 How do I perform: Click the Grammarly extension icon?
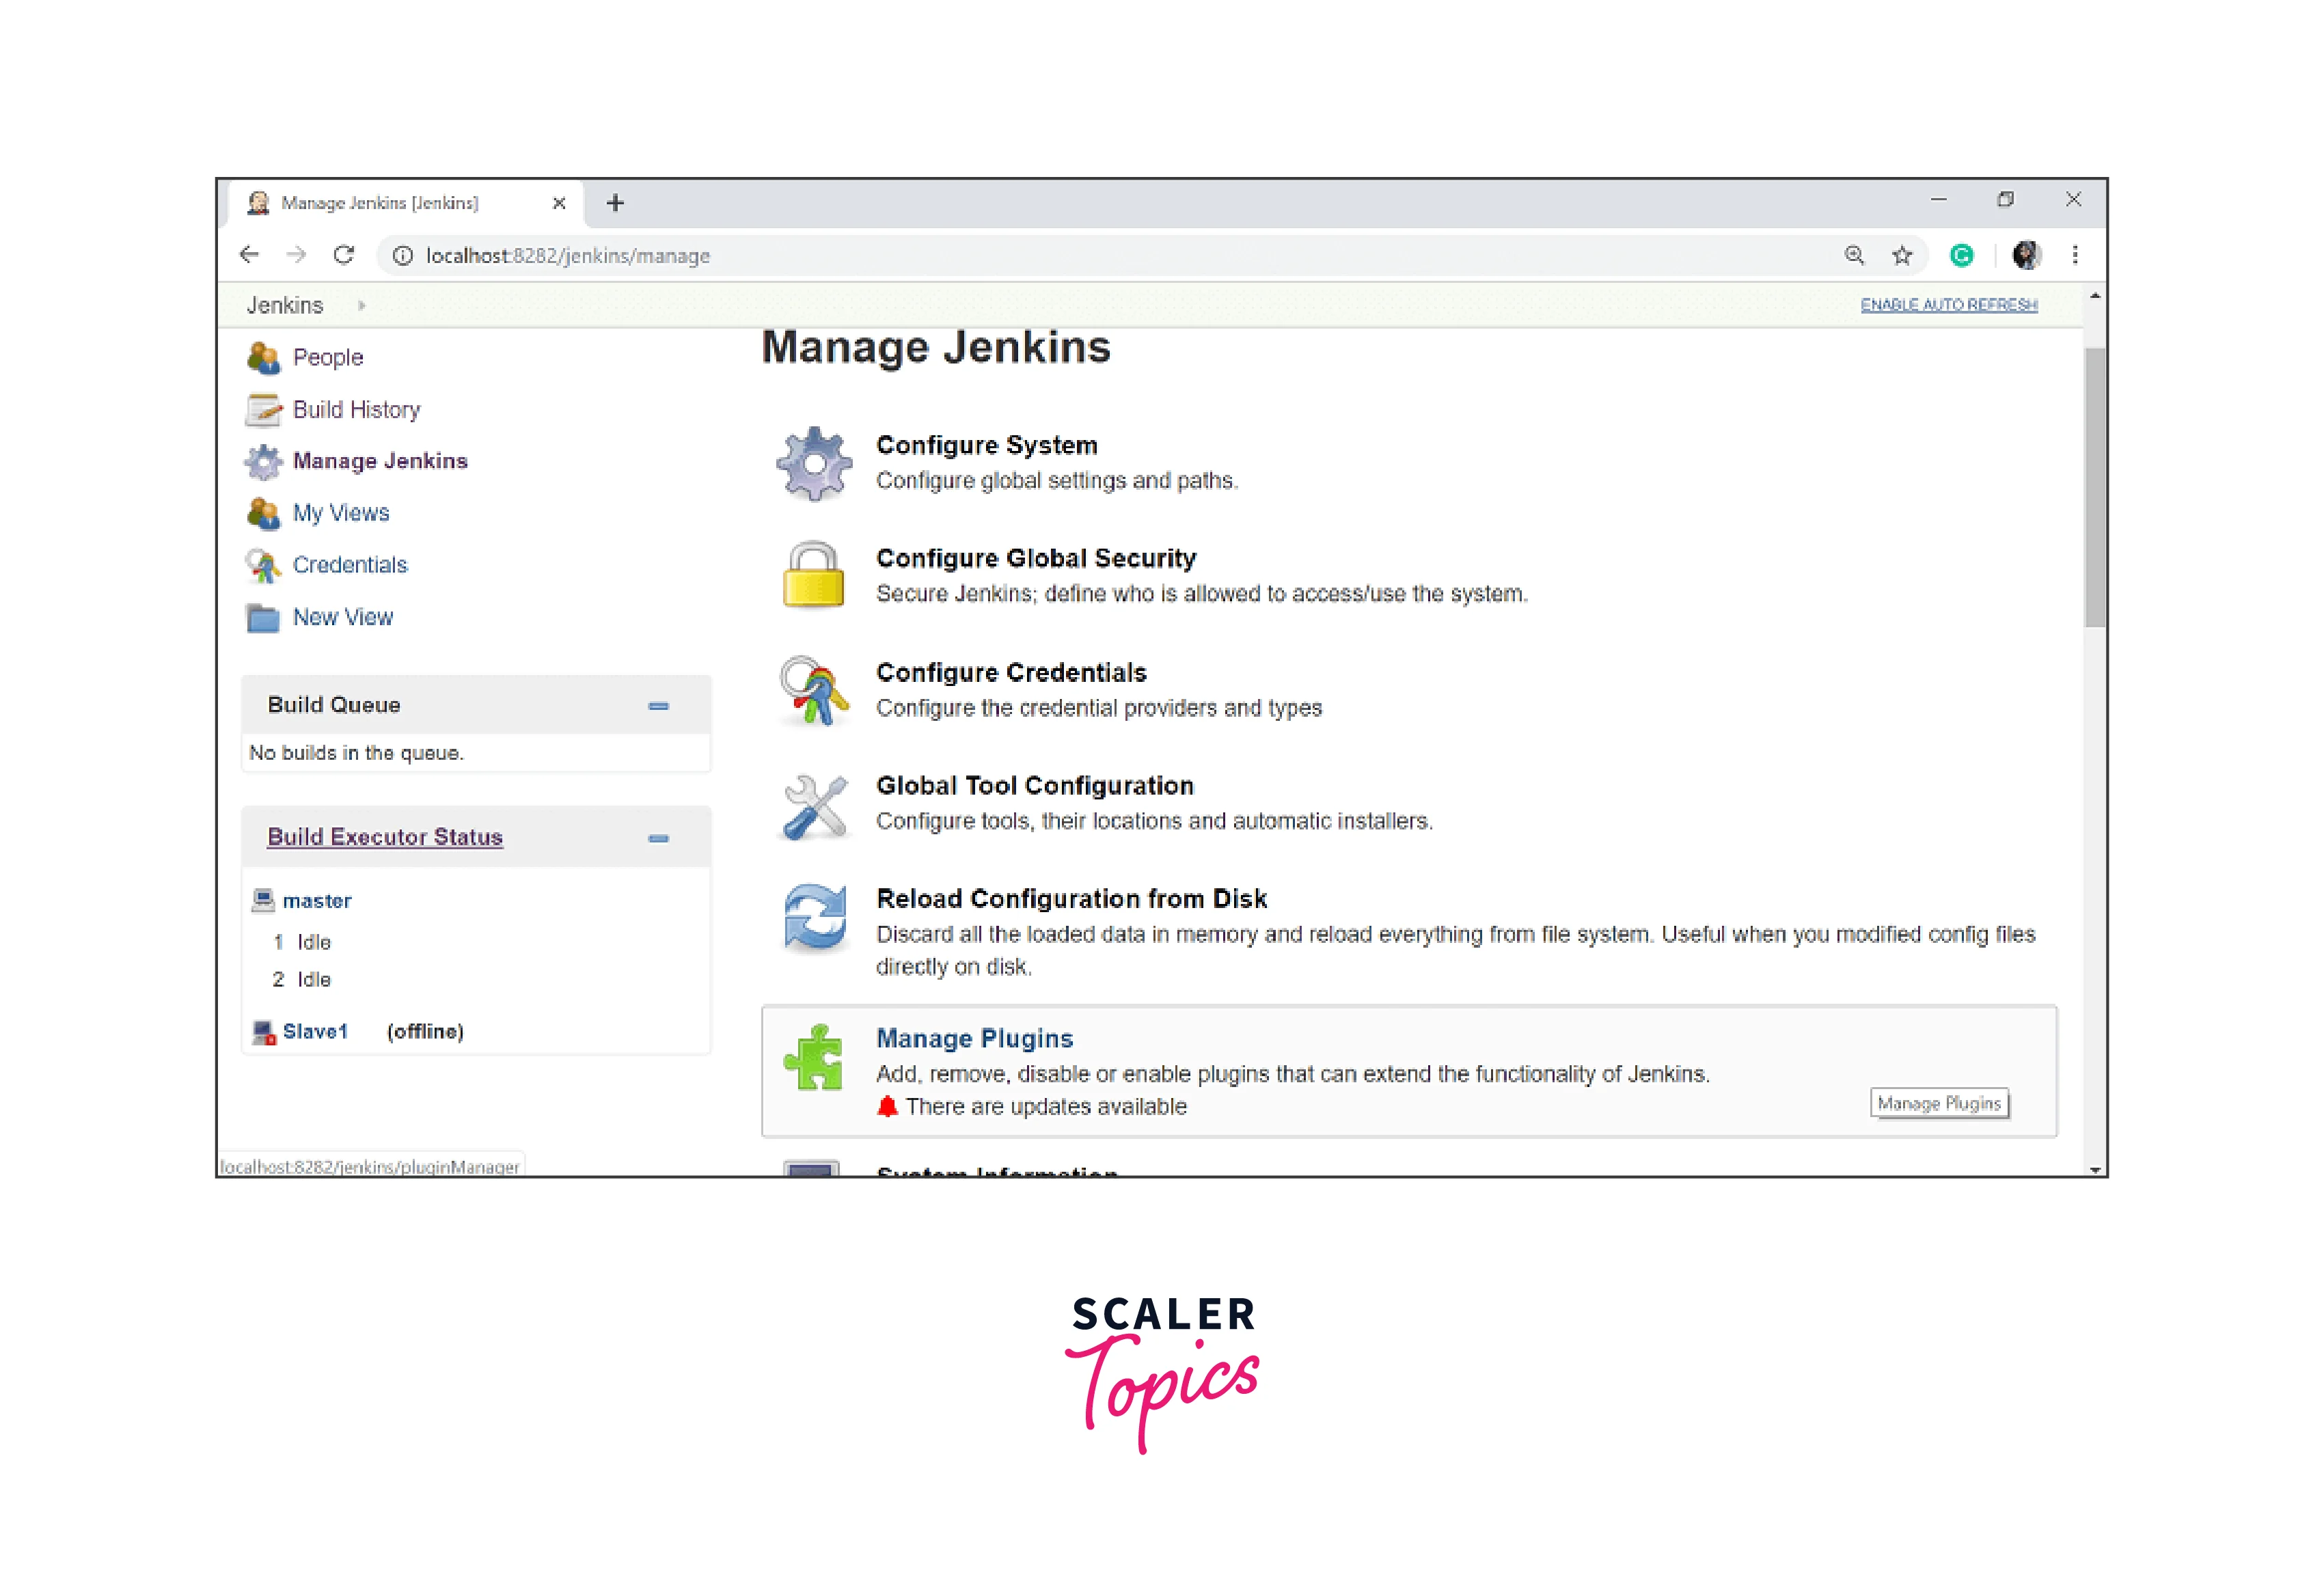(1961, 256)
